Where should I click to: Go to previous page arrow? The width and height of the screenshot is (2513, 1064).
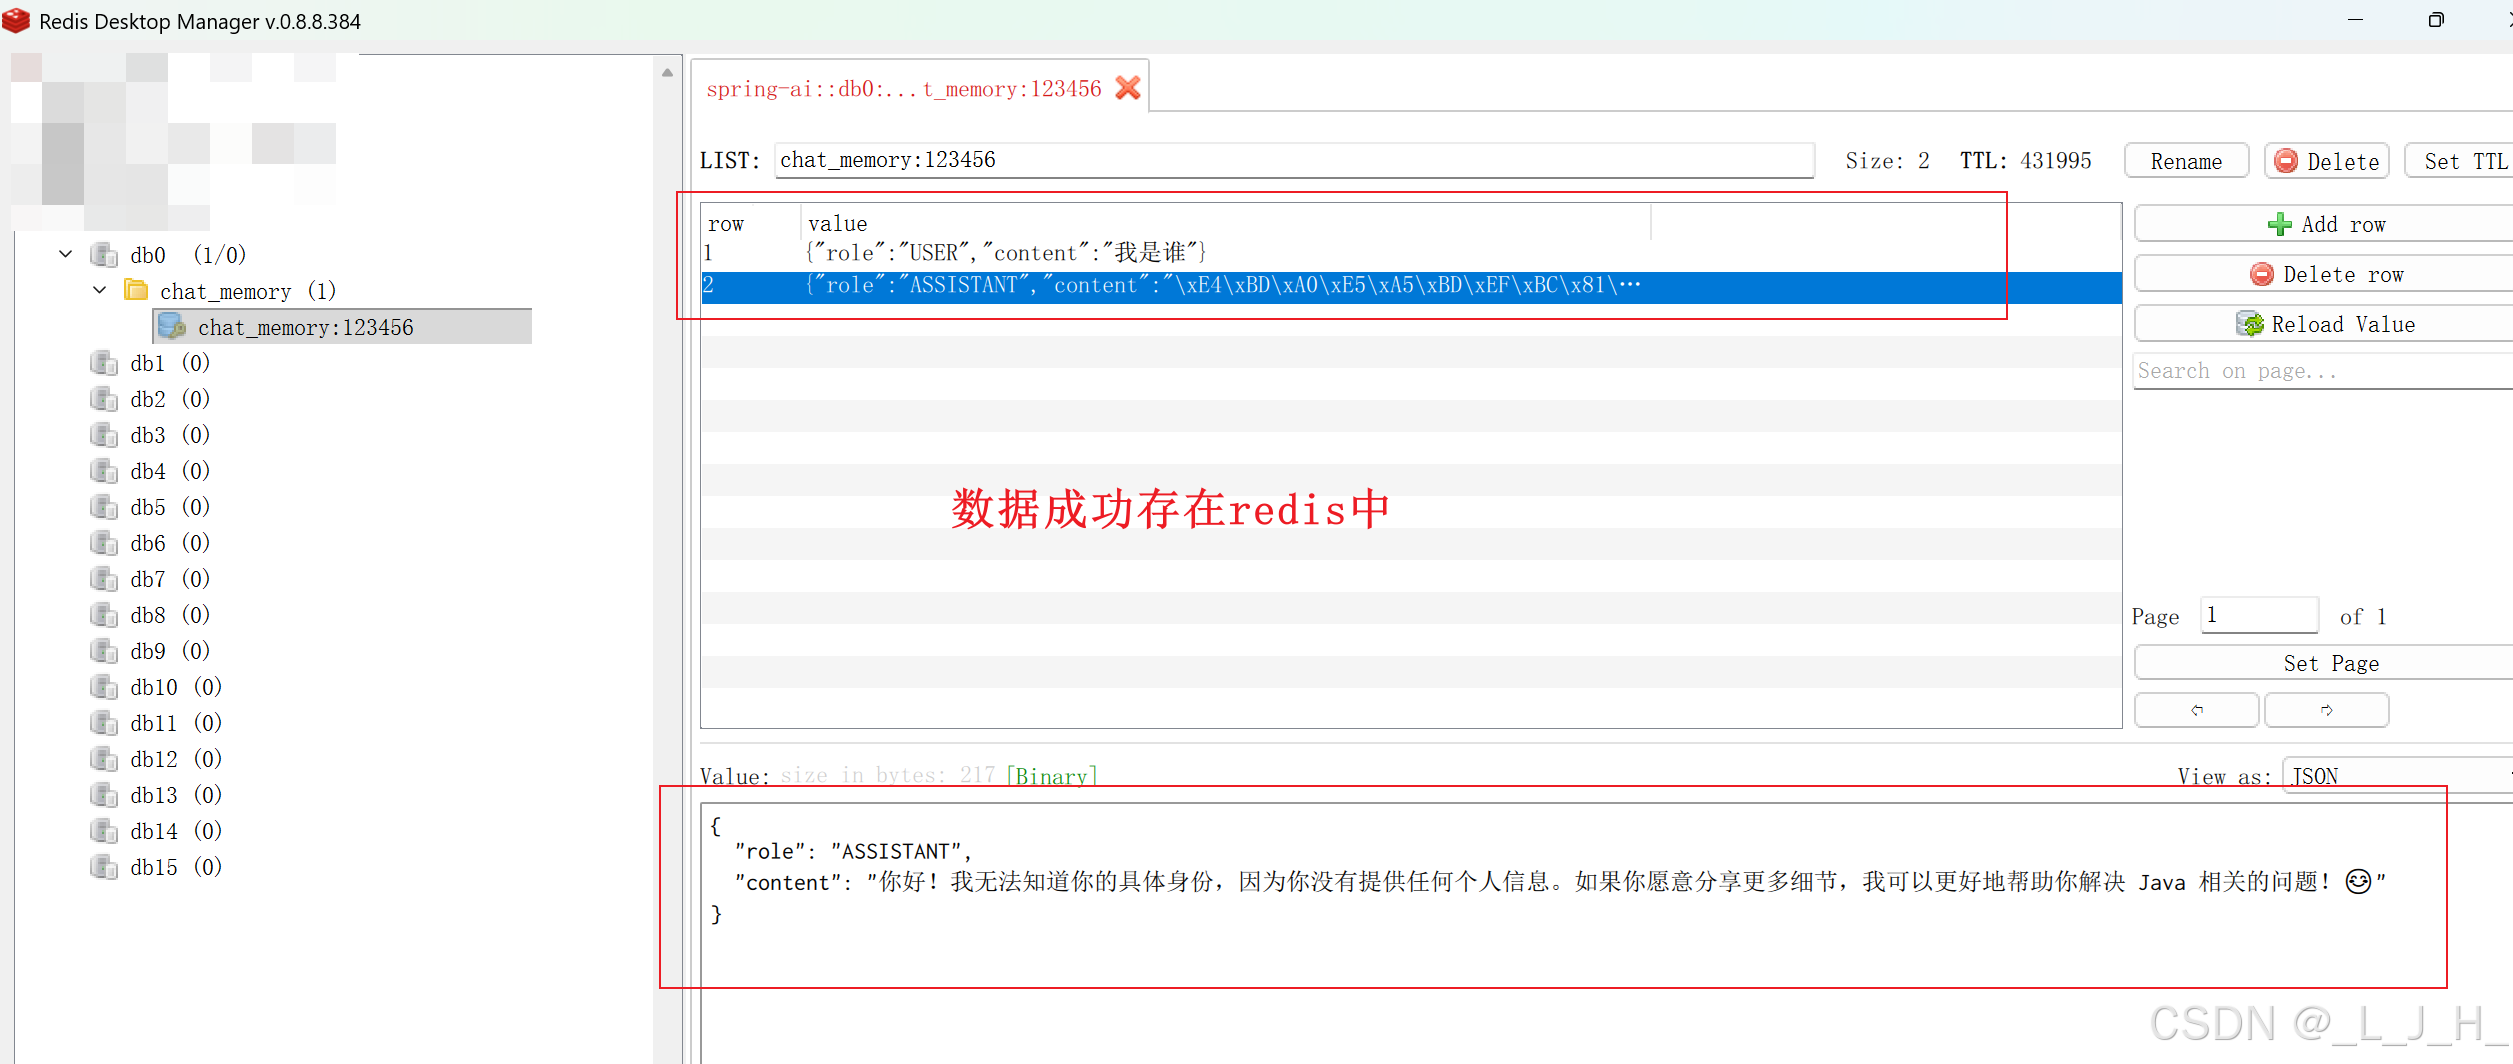click(x=2196, y=710)
